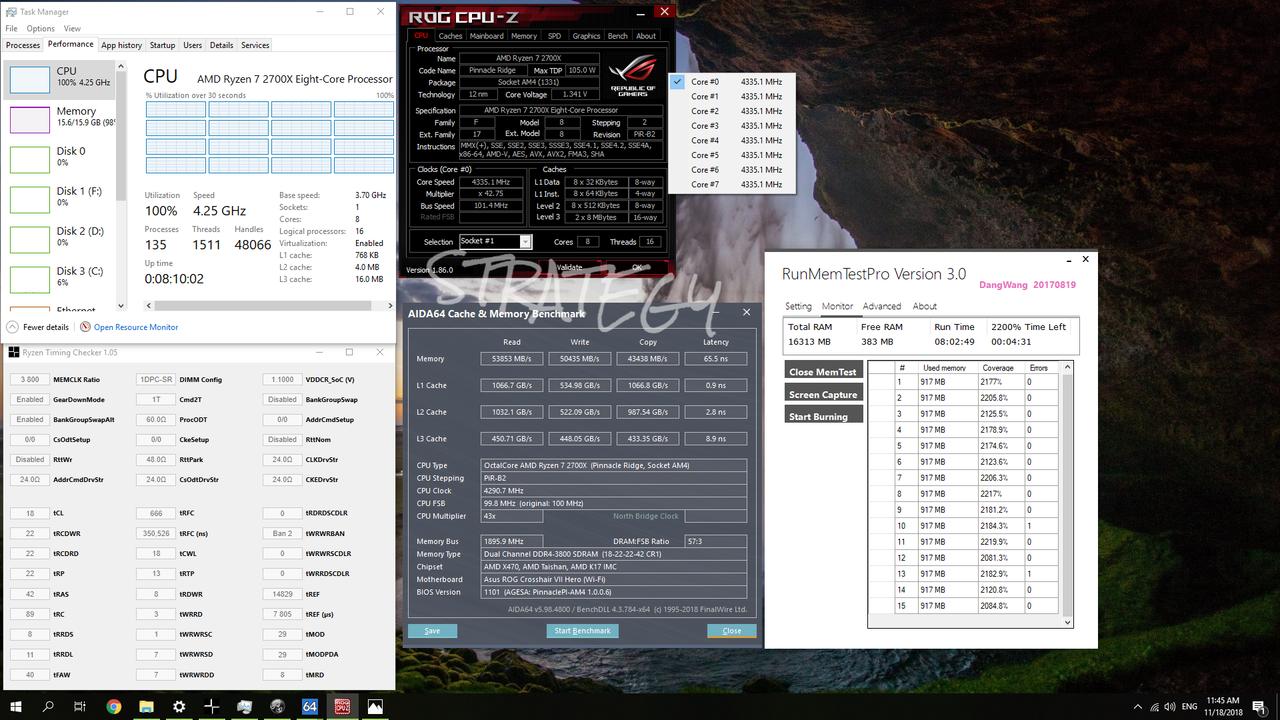This screenshot has width=1280, height=720.
Task: Click the Open Resource Monitor icon
Action: click(x=85, y=327)
